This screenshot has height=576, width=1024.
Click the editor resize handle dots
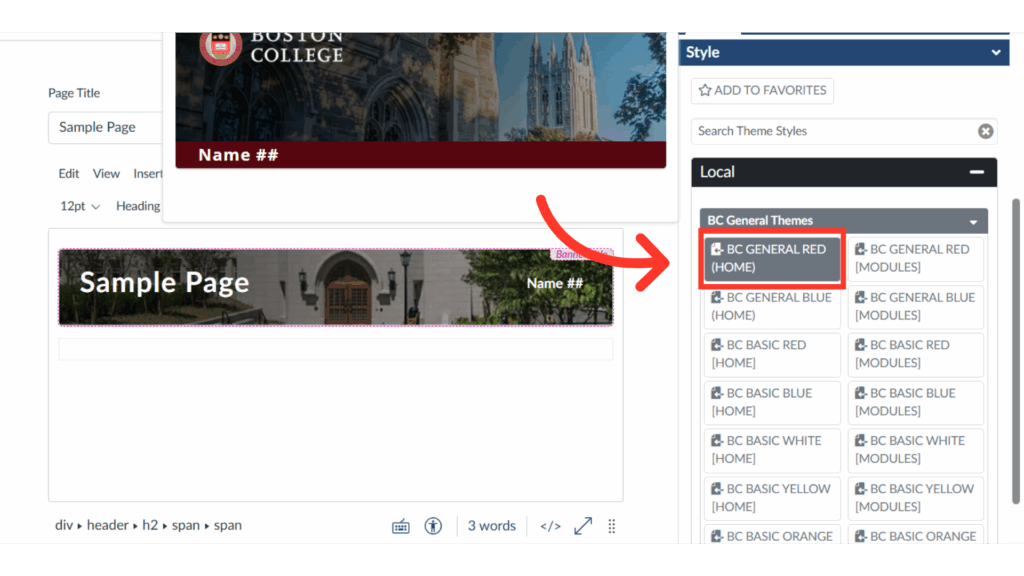(x=612, y=526)
